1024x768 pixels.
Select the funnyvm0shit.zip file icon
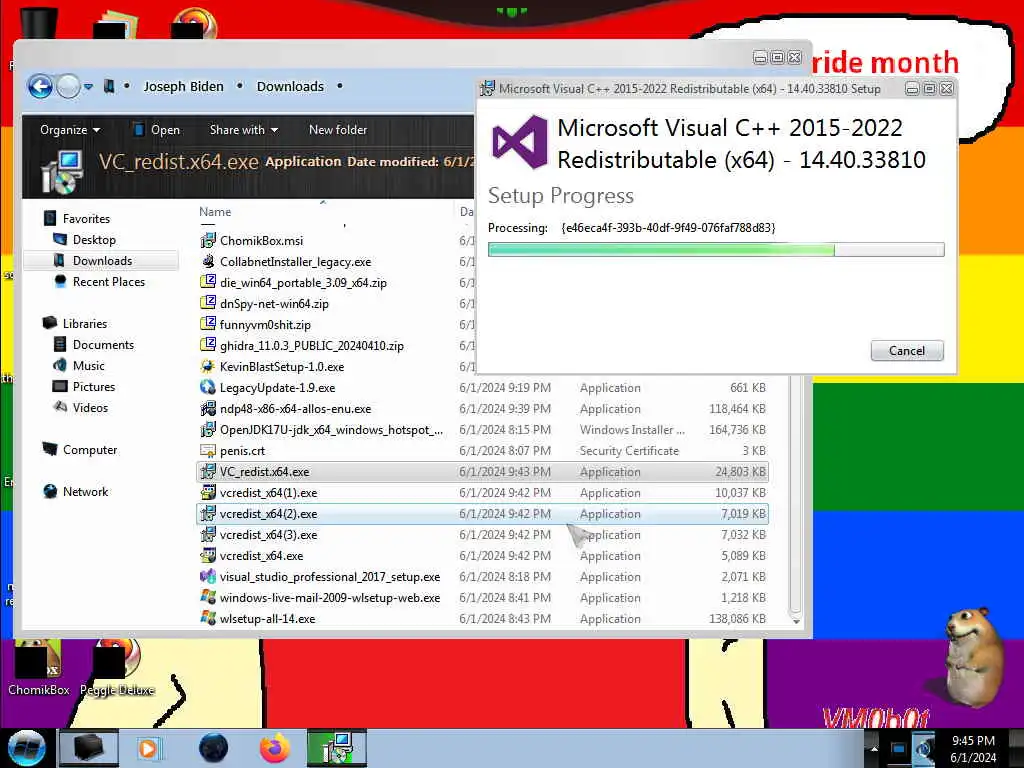[x=208, y=324]
